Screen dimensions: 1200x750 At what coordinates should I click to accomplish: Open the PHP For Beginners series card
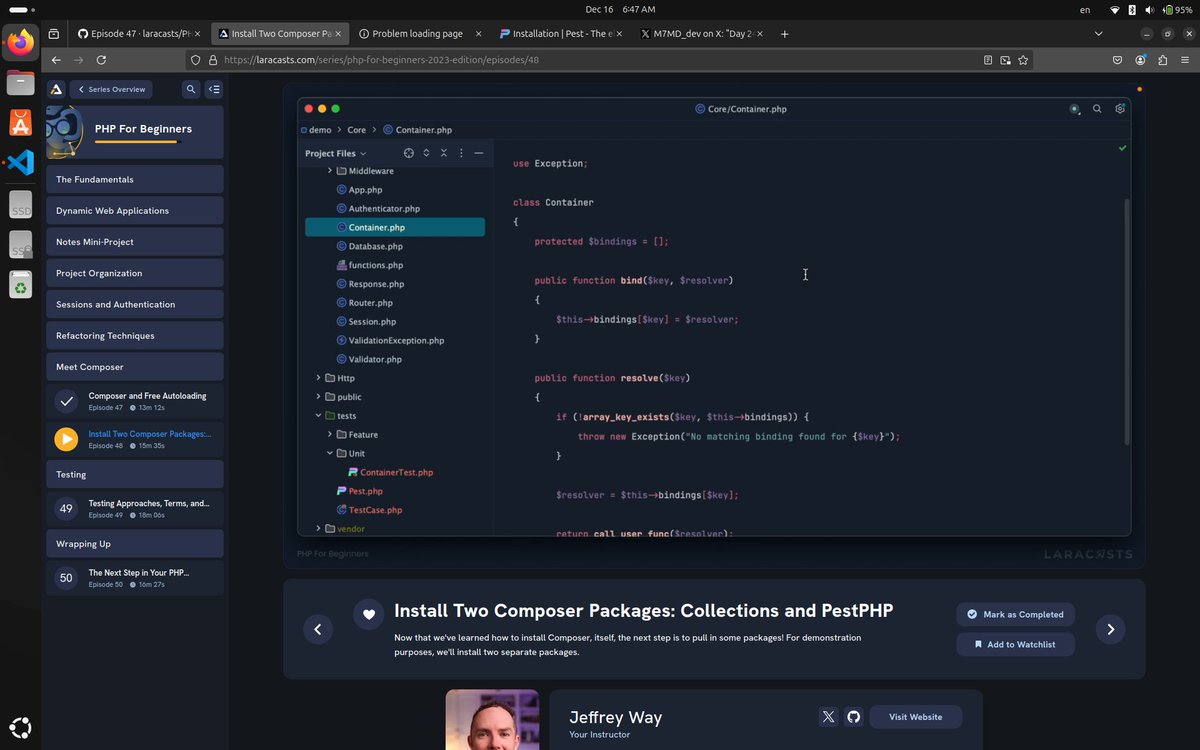point(135,132)
